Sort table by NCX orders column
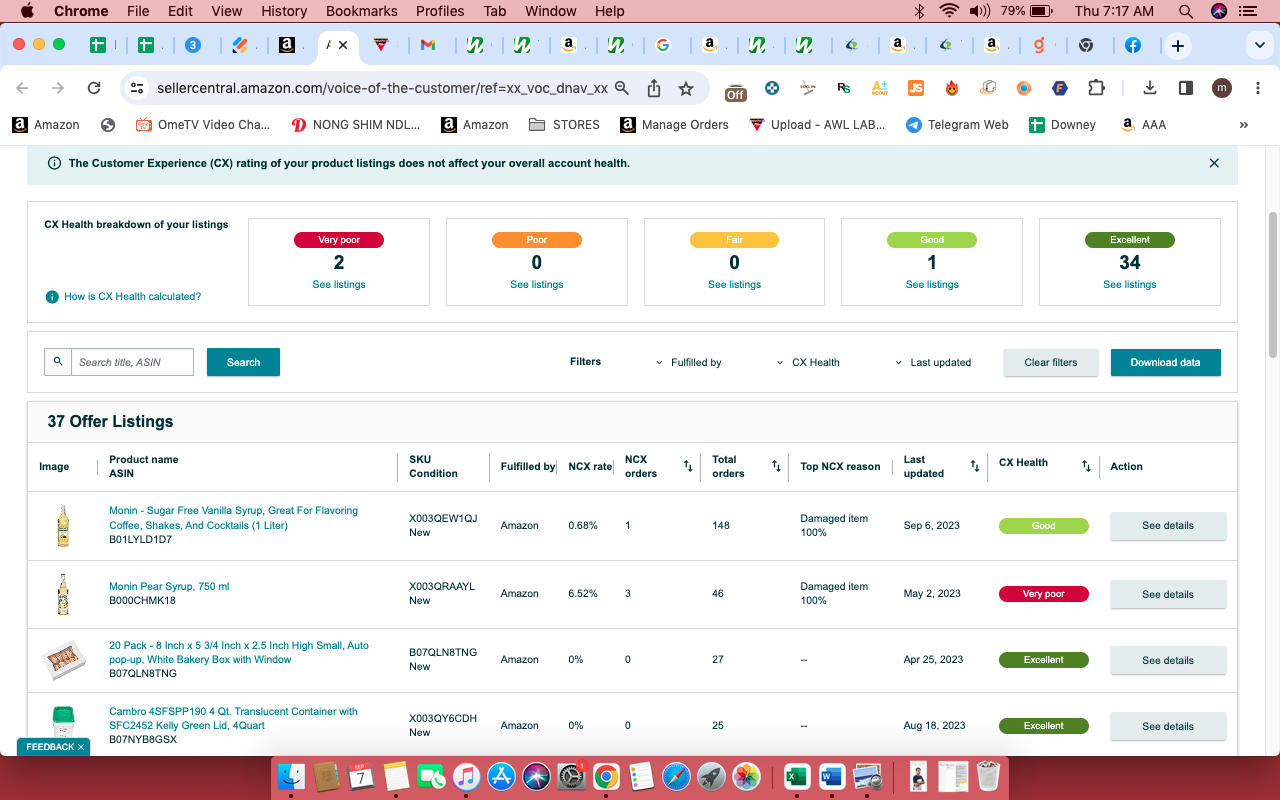Viewport: 1280px width, 800px height. coord(688,466)
